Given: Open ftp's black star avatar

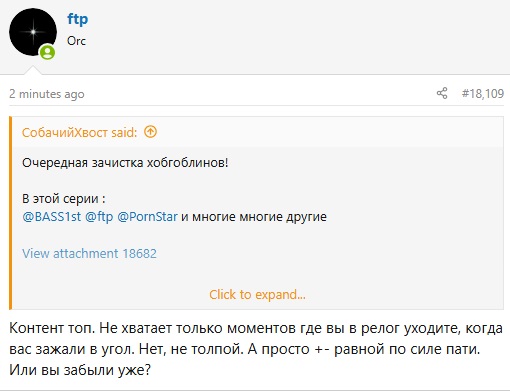Looking at the screenshot, I should click(x=33, y=32).
